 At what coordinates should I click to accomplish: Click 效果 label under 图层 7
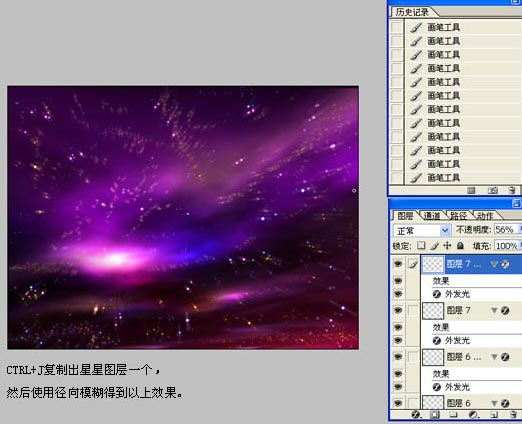(x=441, y=327)
